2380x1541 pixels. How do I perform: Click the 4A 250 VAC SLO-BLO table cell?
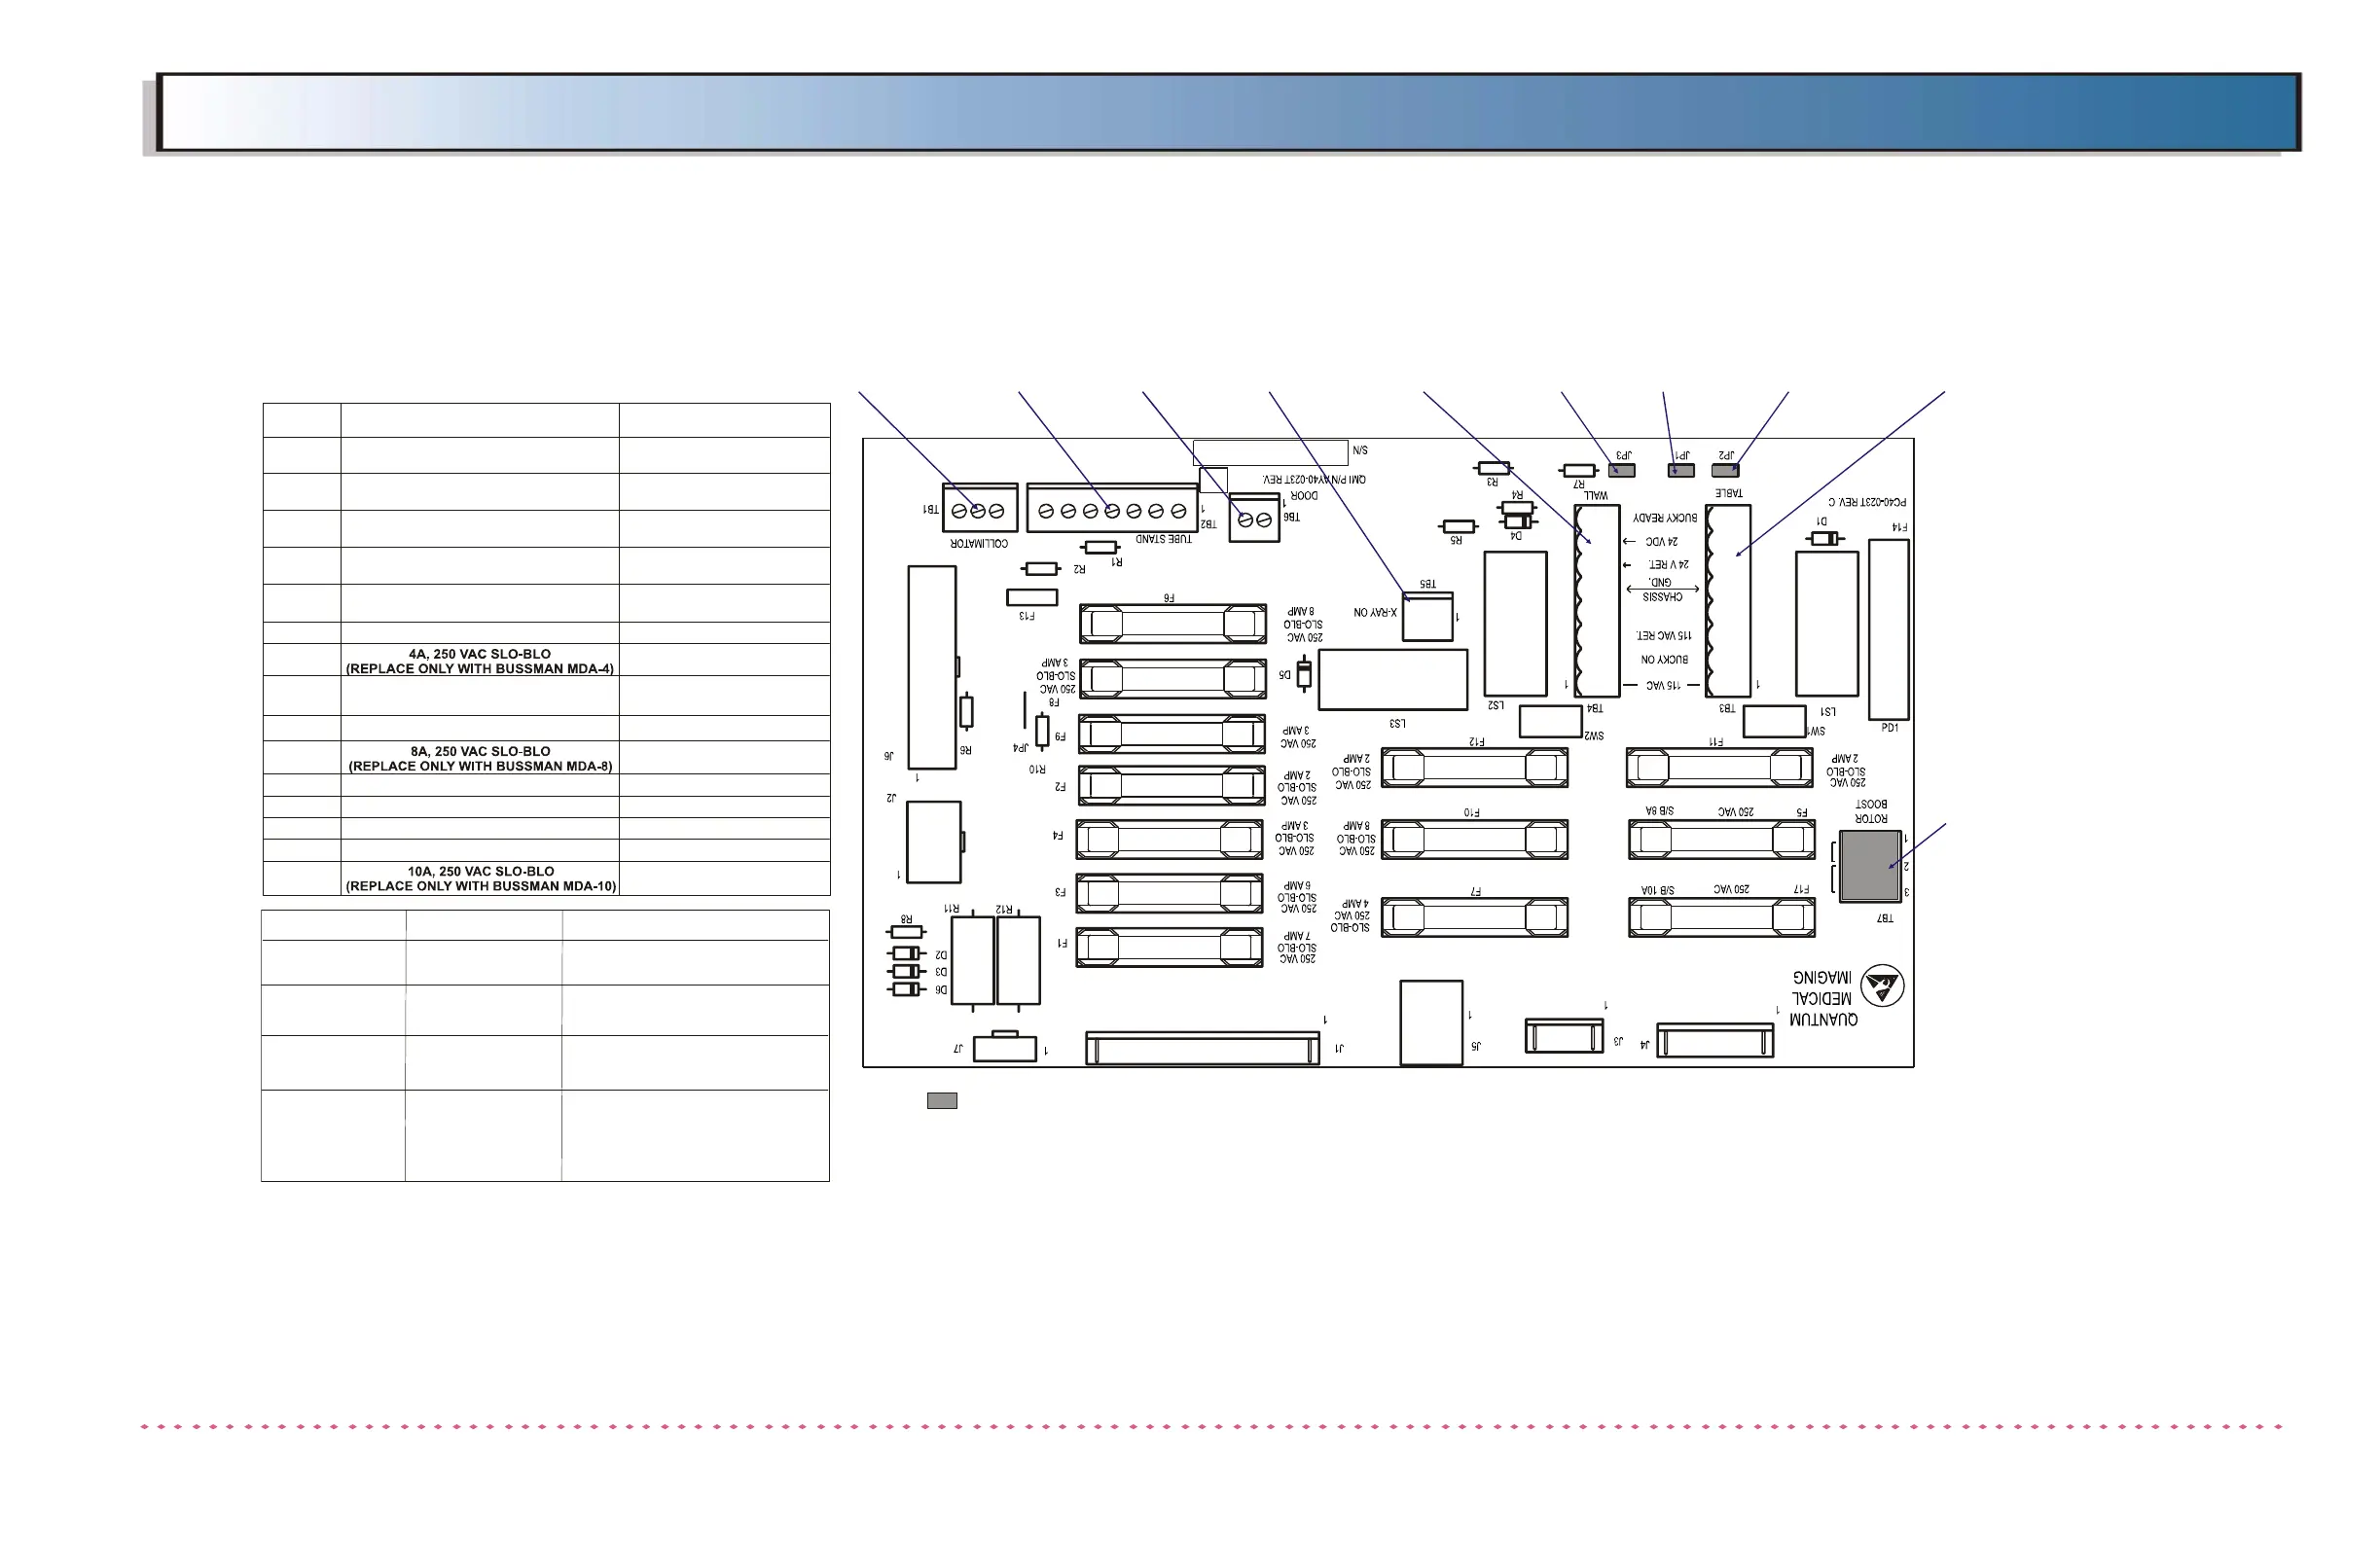click(x=479, y=661)
